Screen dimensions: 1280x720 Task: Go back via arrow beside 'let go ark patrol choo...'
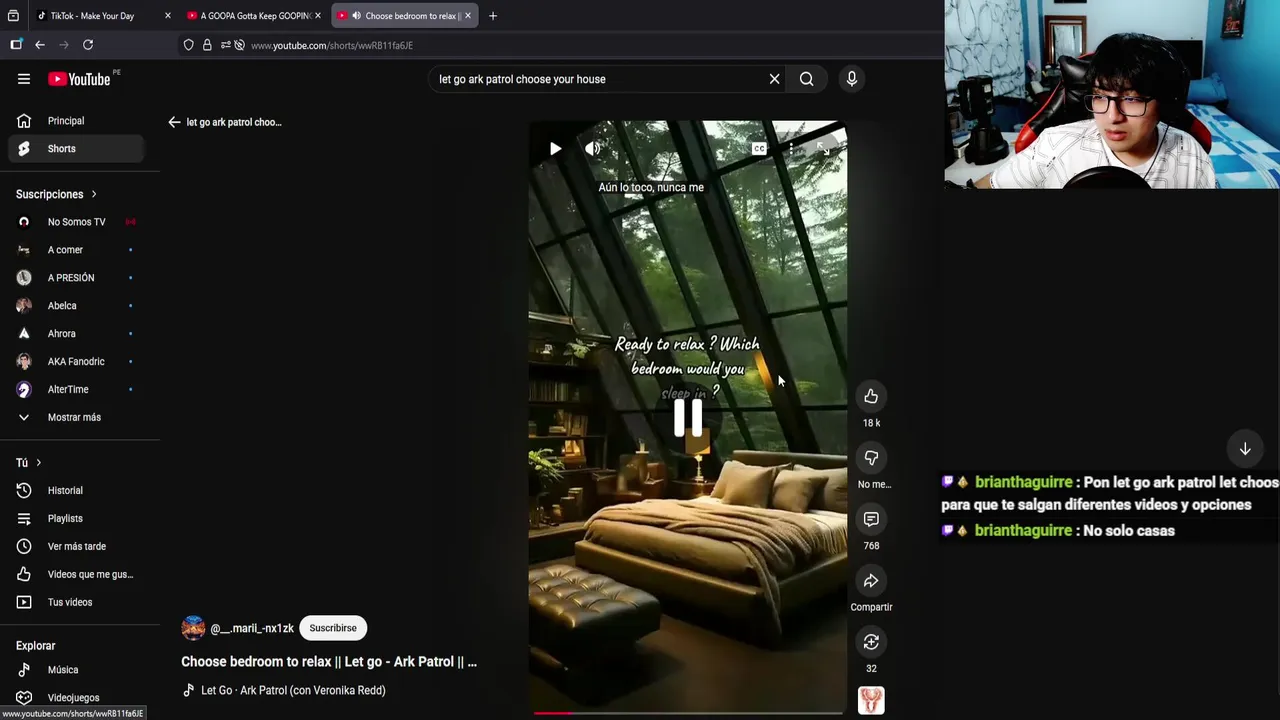click(x=174, y=122)
